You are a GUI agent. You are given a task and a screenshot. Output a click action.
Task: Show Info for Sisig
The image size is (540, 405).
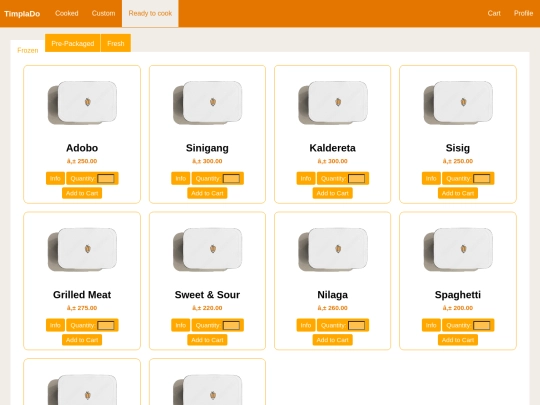[x=431, y=178]
